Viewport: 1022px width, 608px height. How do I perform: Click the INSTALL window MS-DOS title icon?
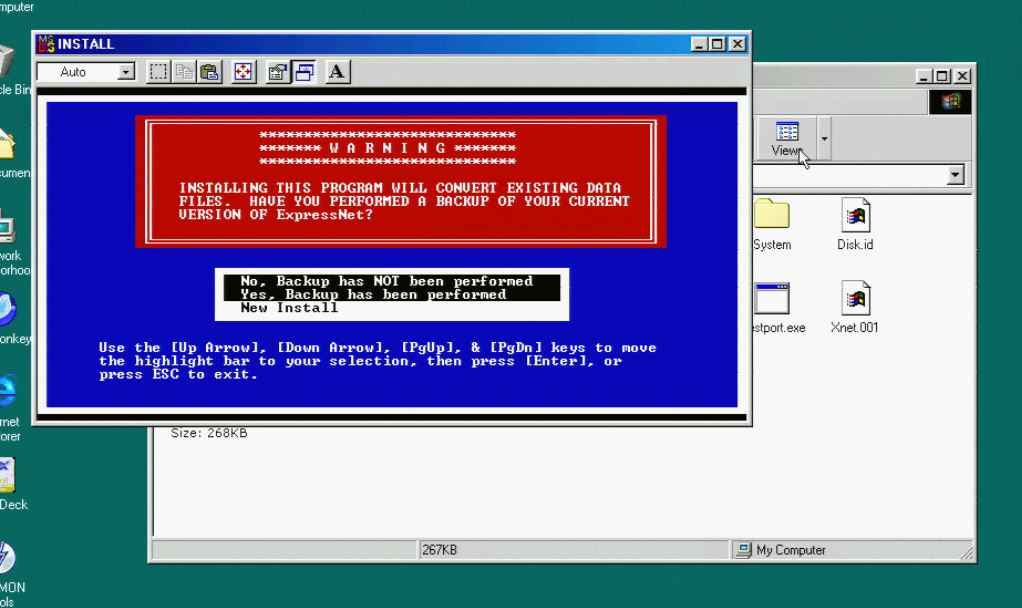[x=45, y=44]
